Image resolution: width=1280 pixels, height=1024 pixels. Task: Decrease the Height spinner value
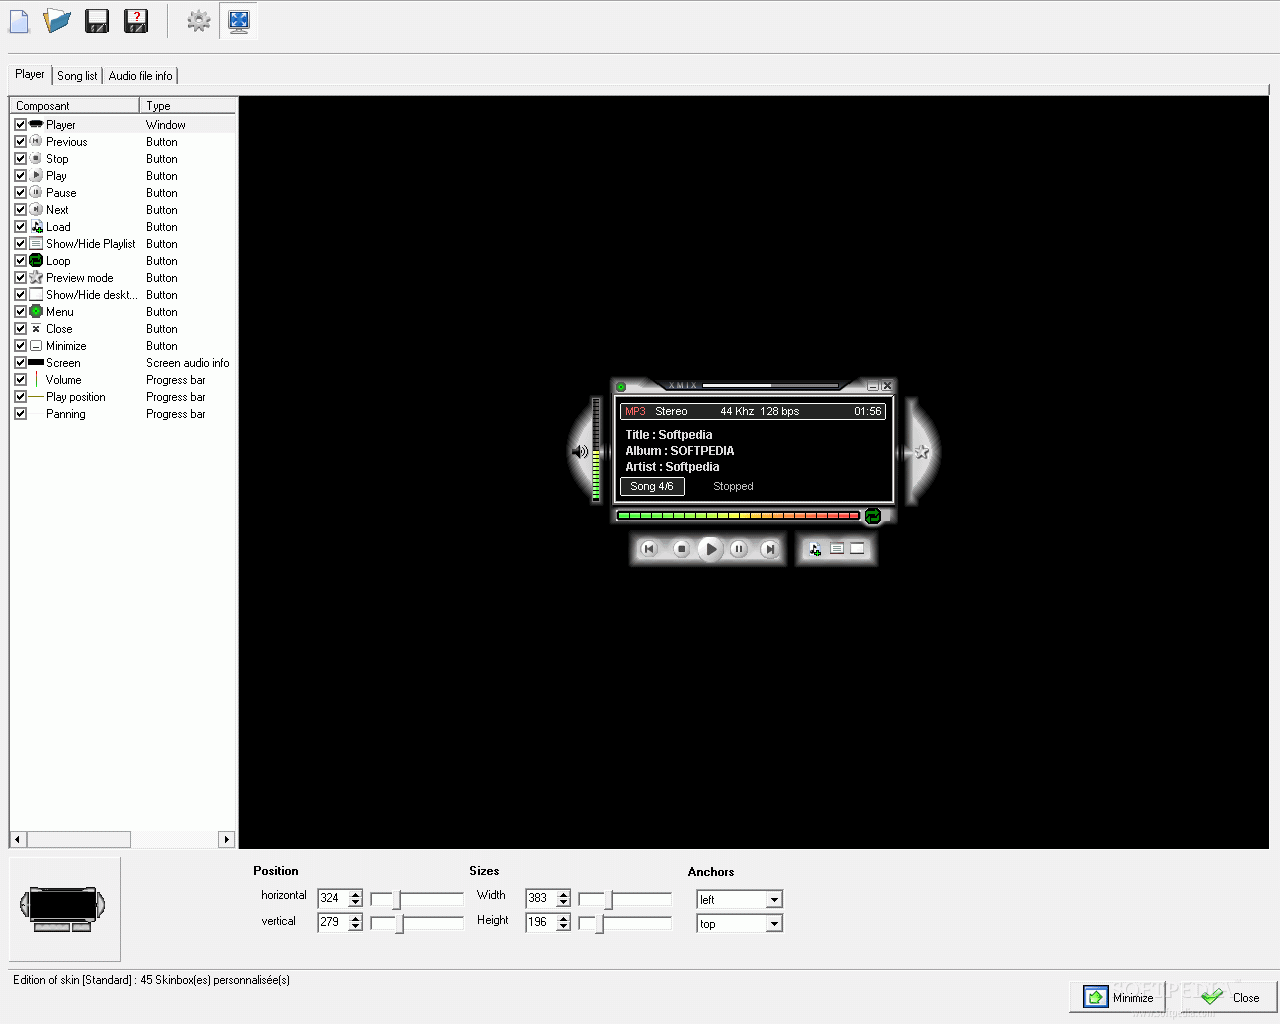pyautogui.click(x=564, y=927)
